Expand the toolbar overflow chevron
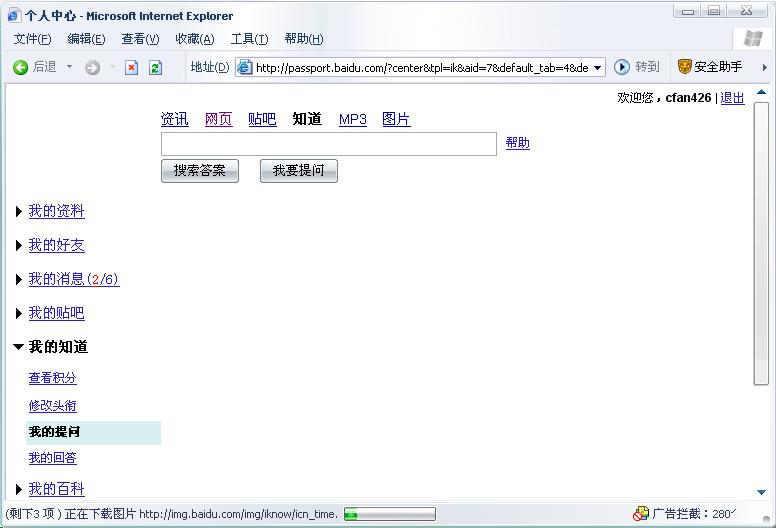The width and height of the screenshot is (776, 528). [764, 67]
